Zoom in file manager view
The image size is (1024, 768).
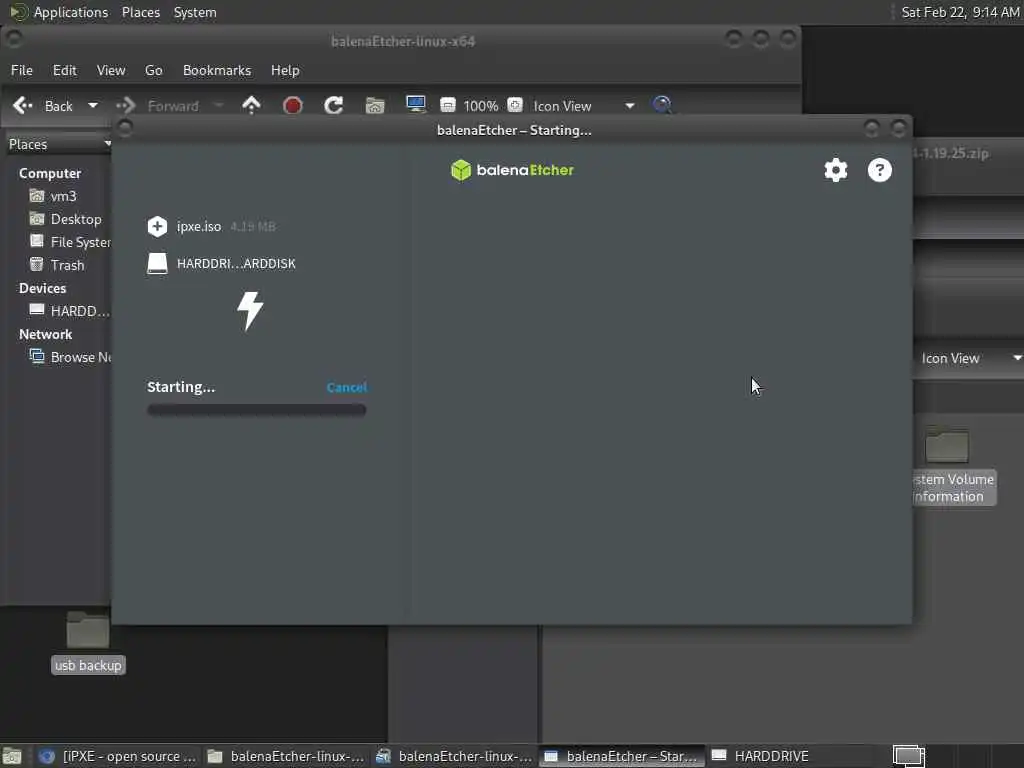click(x=515, y=105)
